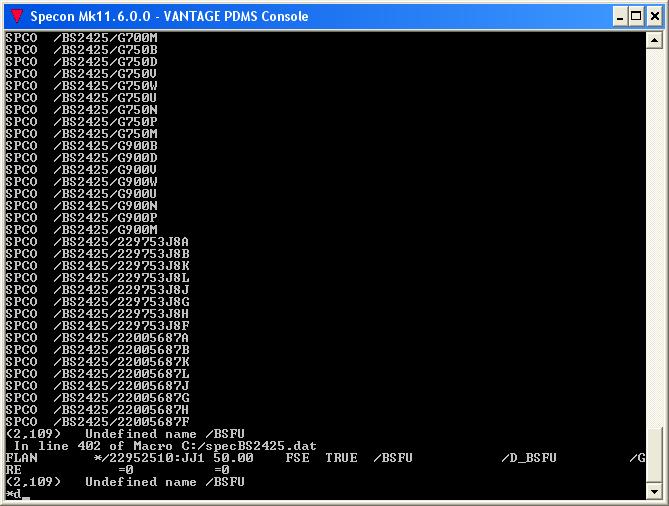Image resolution: width=669 pixels, height=506 pixels.
Task: Maximize the Specon console window
Action: click(x=636, y=16)
